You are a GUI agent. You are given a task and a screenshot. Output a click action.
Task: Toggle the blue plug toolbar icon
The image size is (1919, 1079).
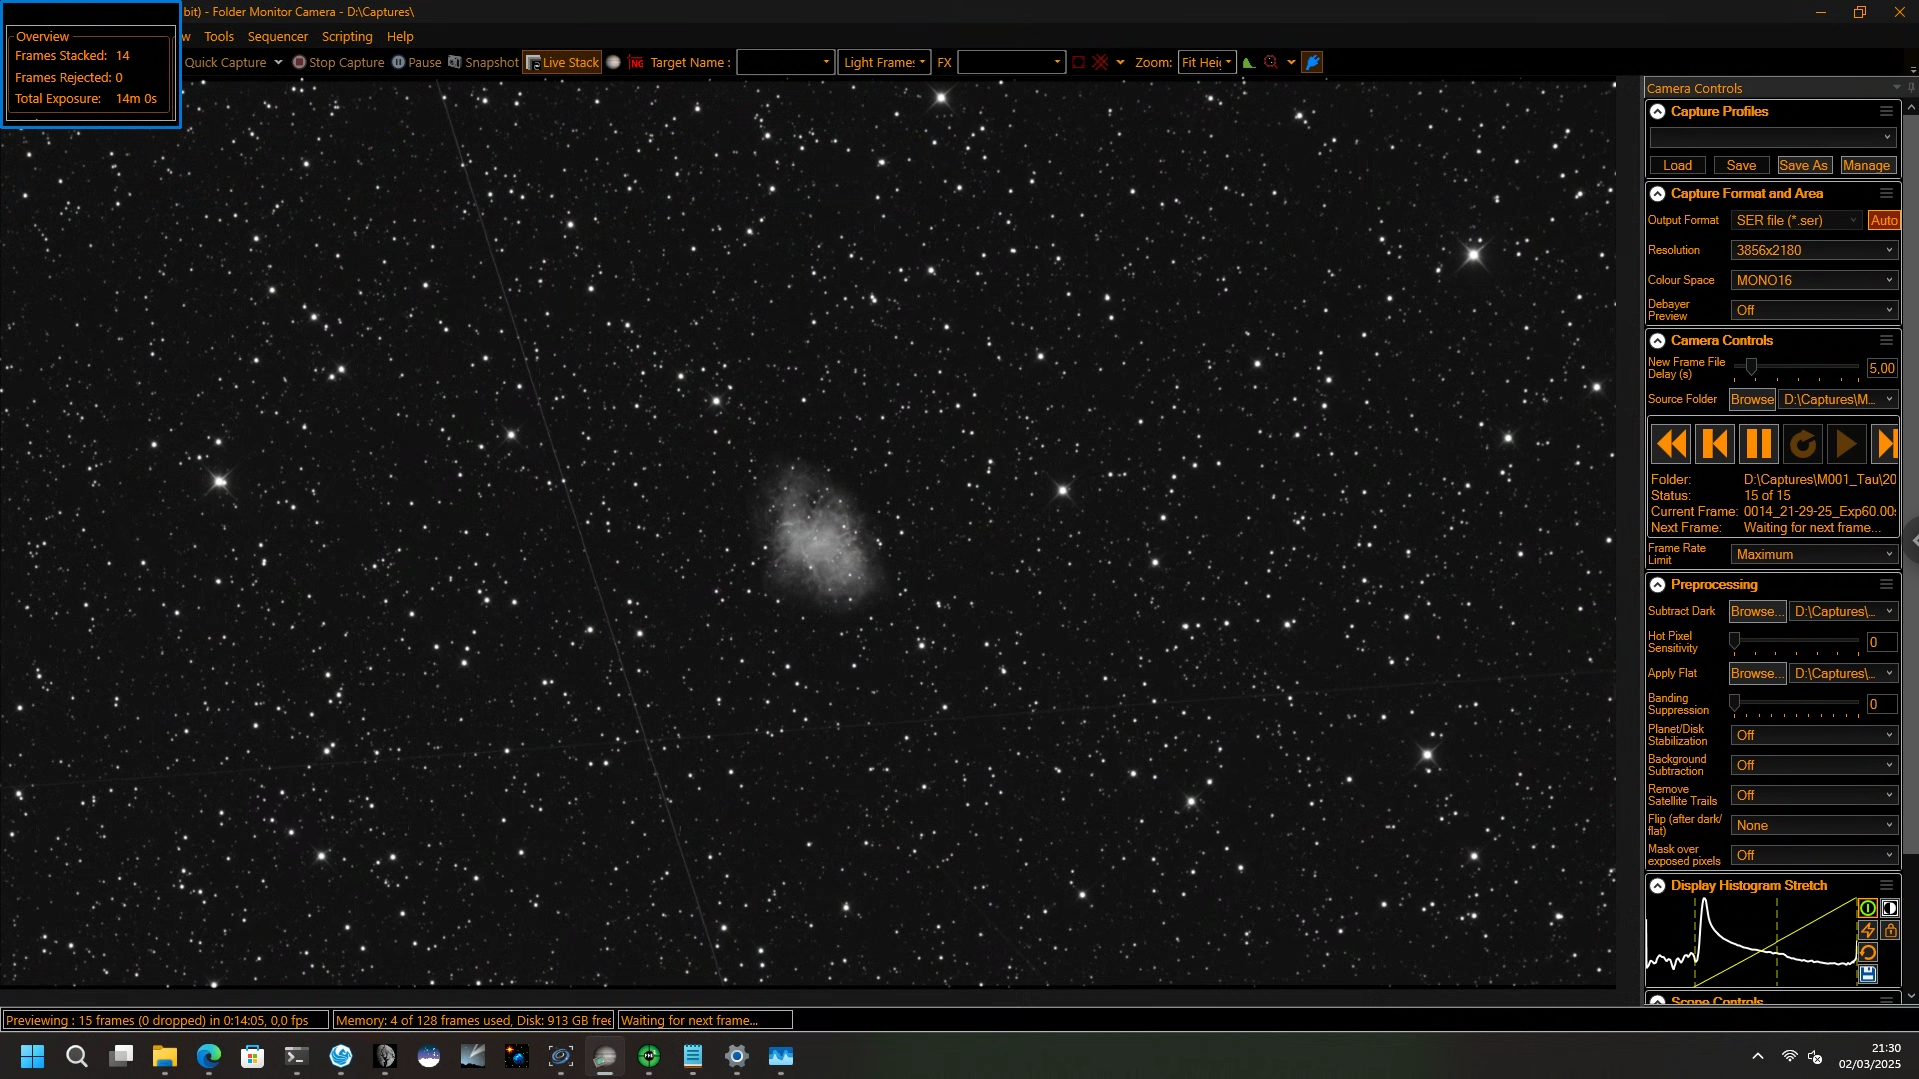(1313, 62)
